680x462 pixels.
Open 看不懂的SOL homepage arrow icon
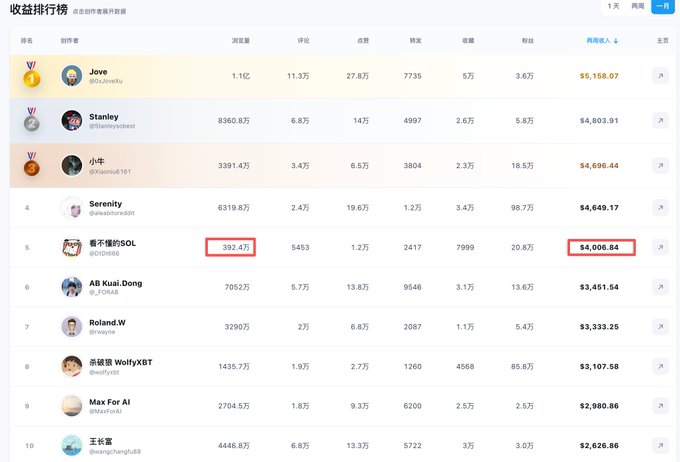pyautogui.click(x=660, y=247)
